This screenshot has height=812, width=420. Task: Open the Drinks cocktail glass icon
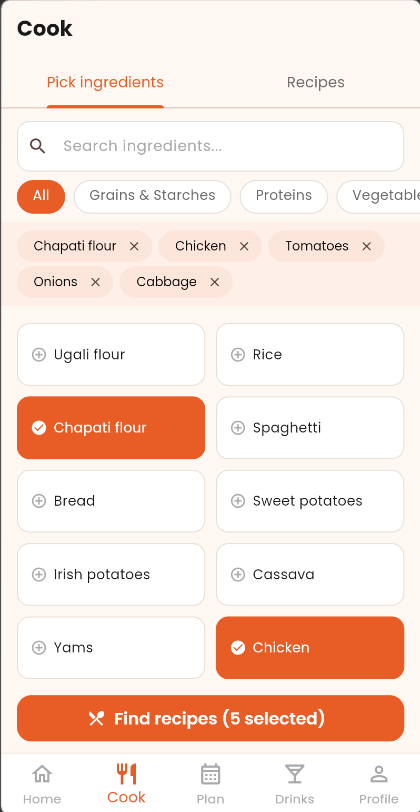coord(294,774)
